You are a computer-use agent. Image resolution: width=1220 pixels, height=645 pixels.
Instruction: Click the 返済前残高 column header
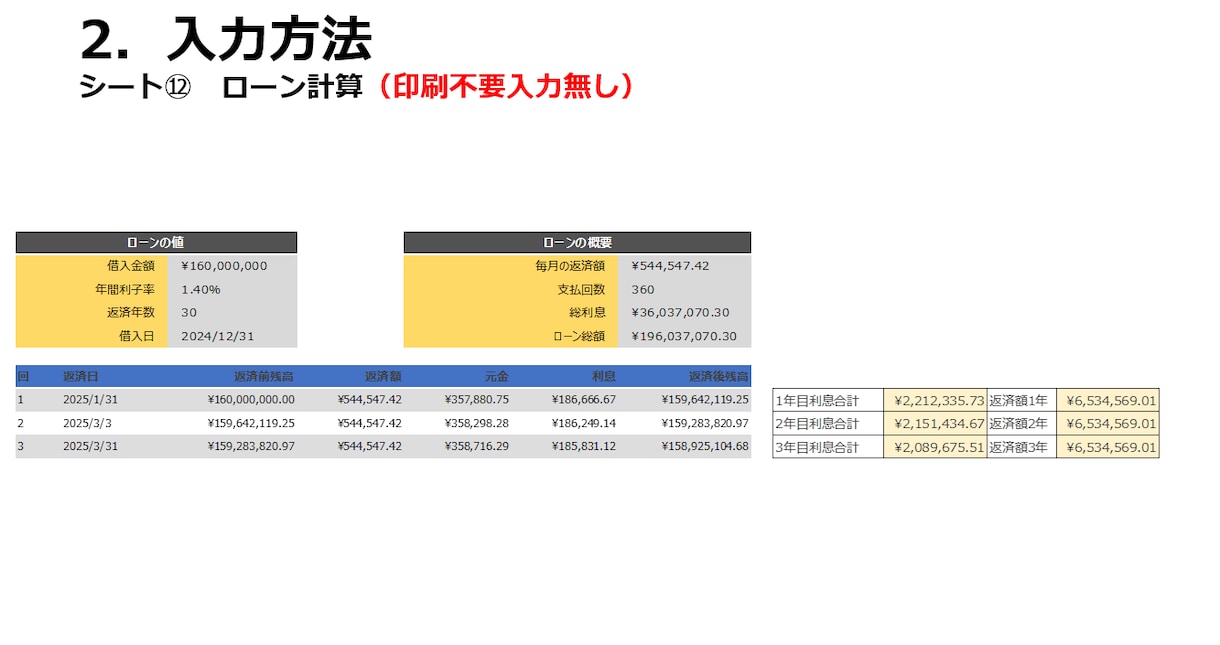[x=263, y=377]
